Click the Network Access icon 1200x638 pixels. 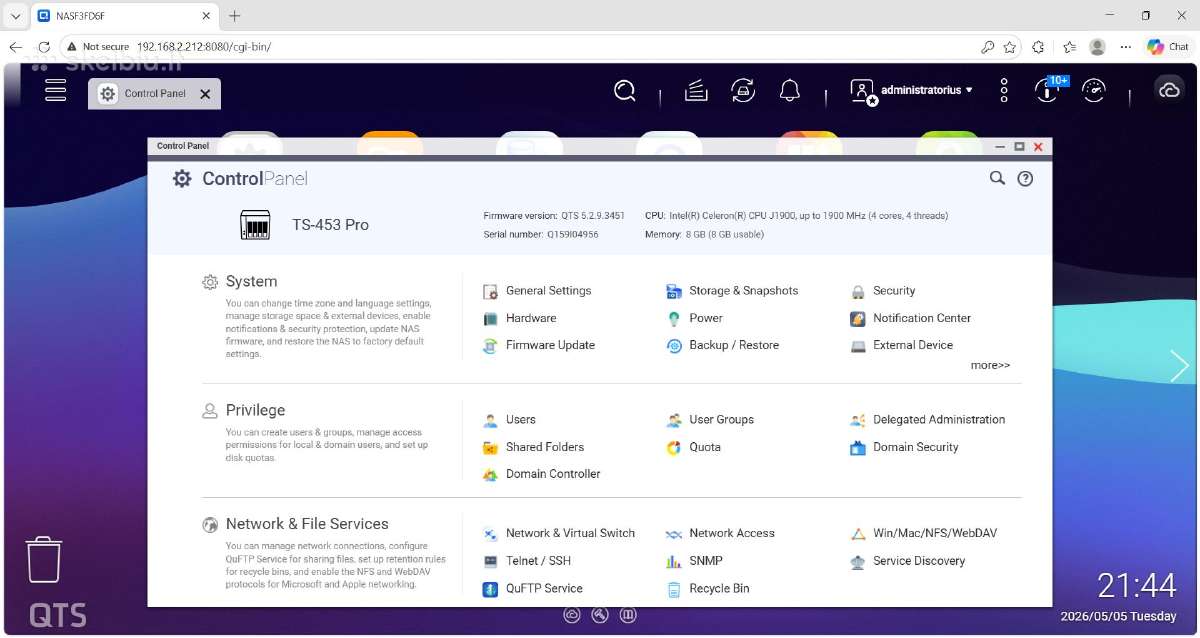(674, 534)
